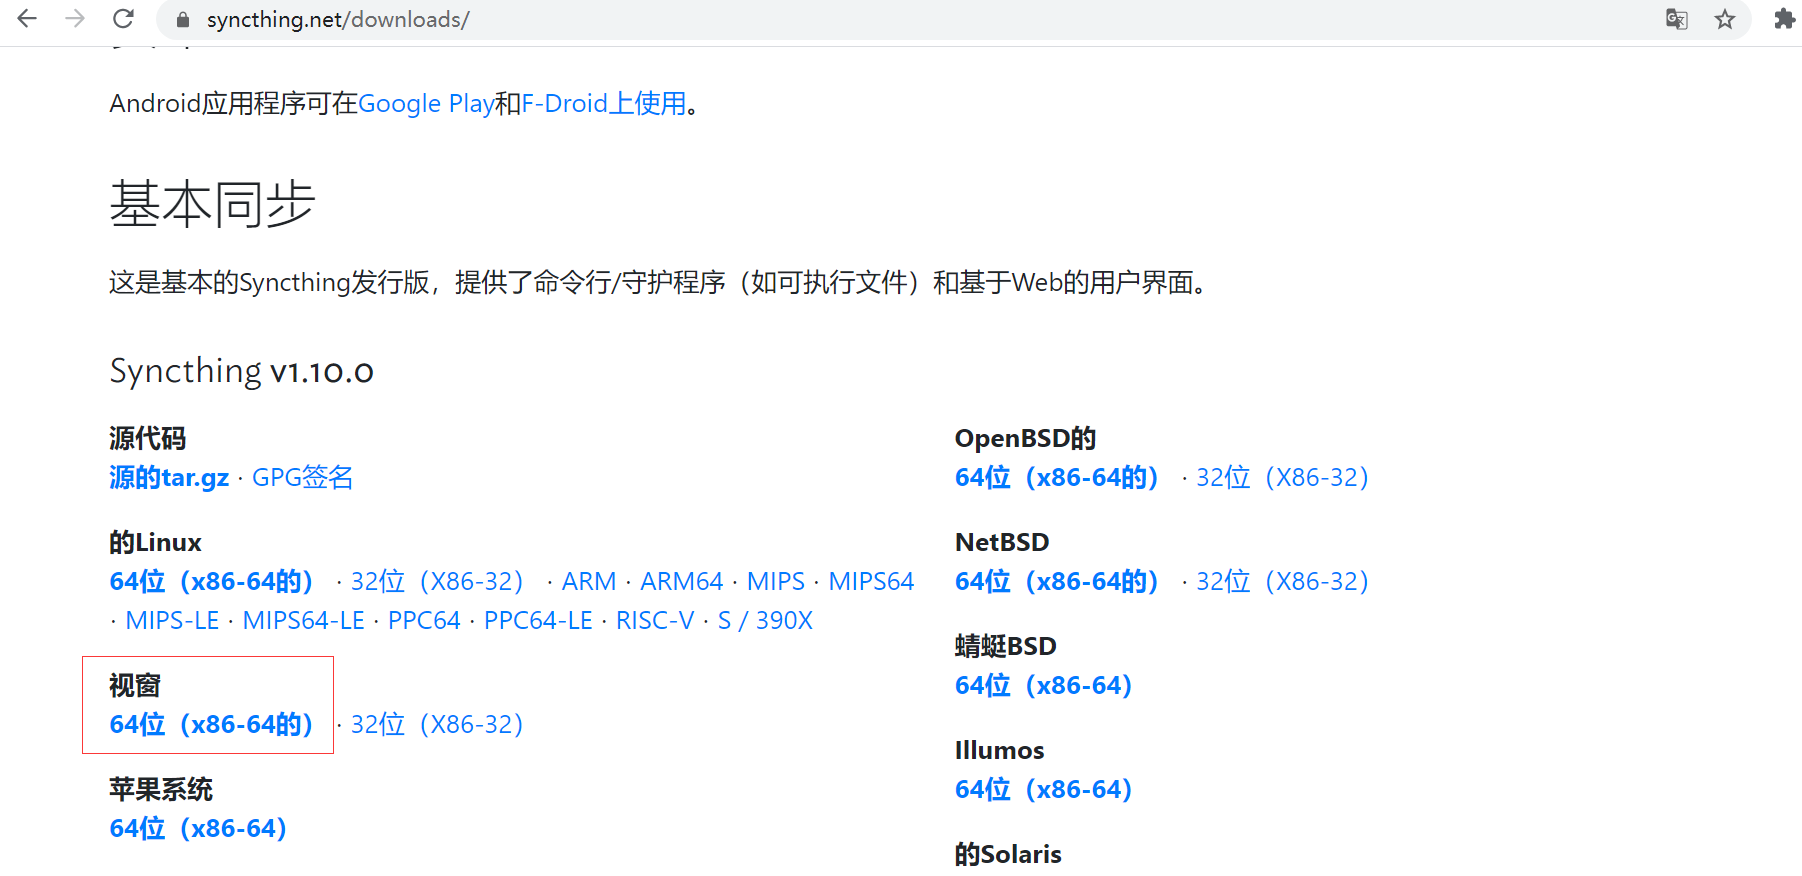Image resolution: width=1802 pixels, height=876 pixels.
Task: Download OpenBSD 32位 (X86-32) build
Action: coord(1283,477)
